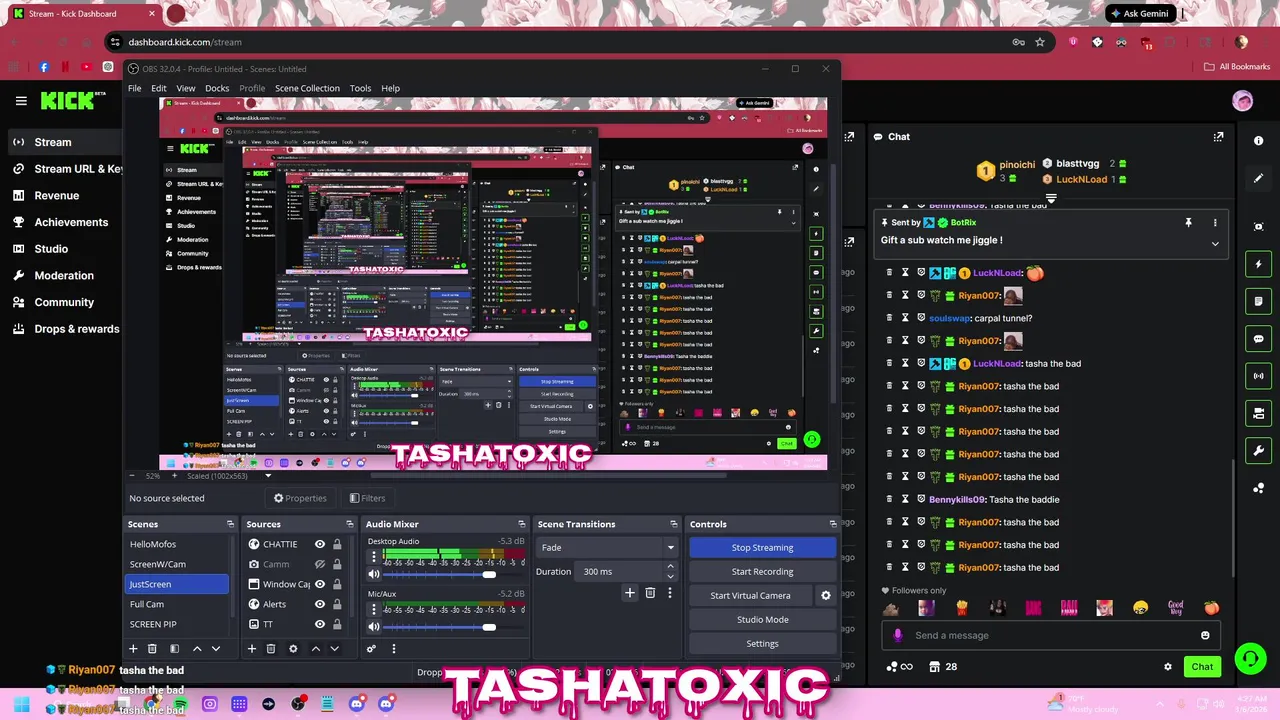Delete selected source with Sources trash icon
This screenshot has width=1280, height=720.
(x=271, y=649)
